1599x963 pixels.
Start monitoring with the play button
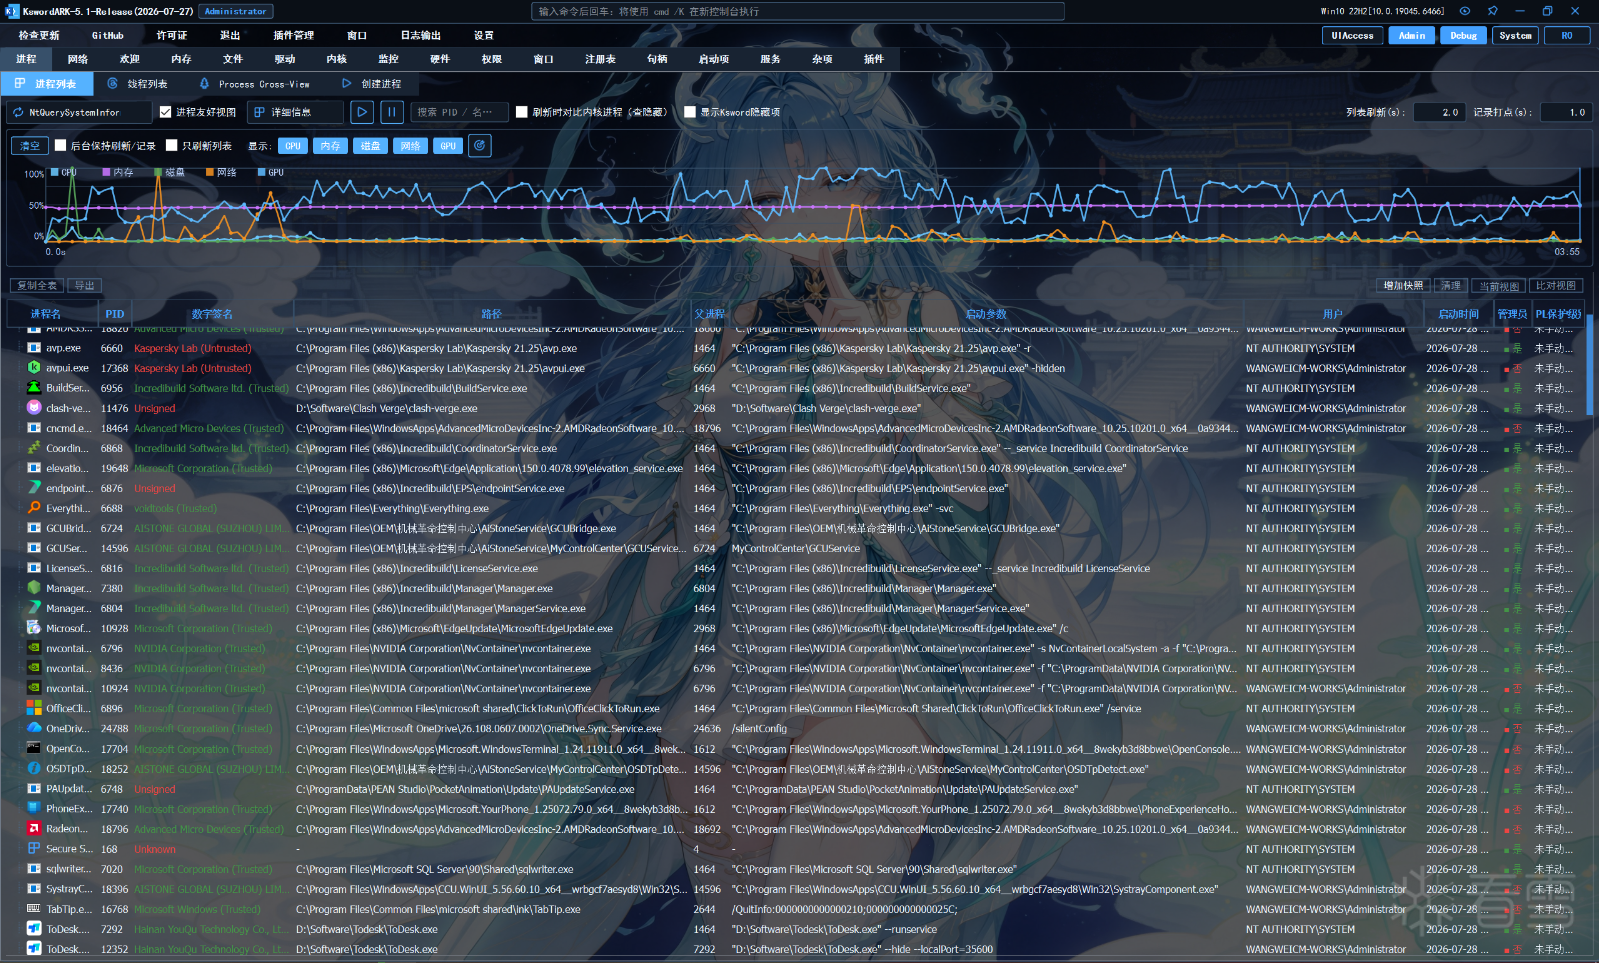tap(363, 112)
